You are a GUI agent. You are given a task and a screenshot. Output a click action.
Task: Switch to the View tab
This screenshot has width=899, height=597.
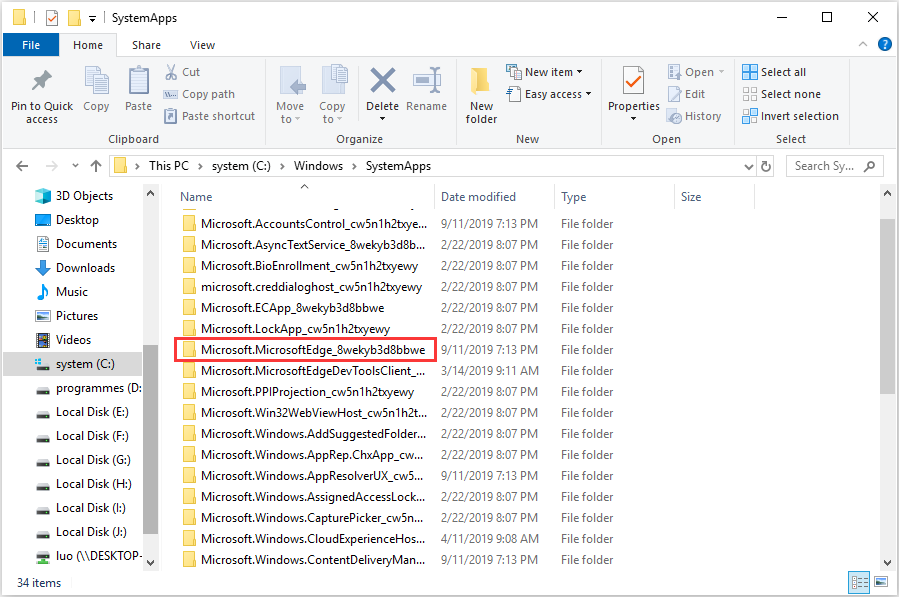tap(202, 45)
